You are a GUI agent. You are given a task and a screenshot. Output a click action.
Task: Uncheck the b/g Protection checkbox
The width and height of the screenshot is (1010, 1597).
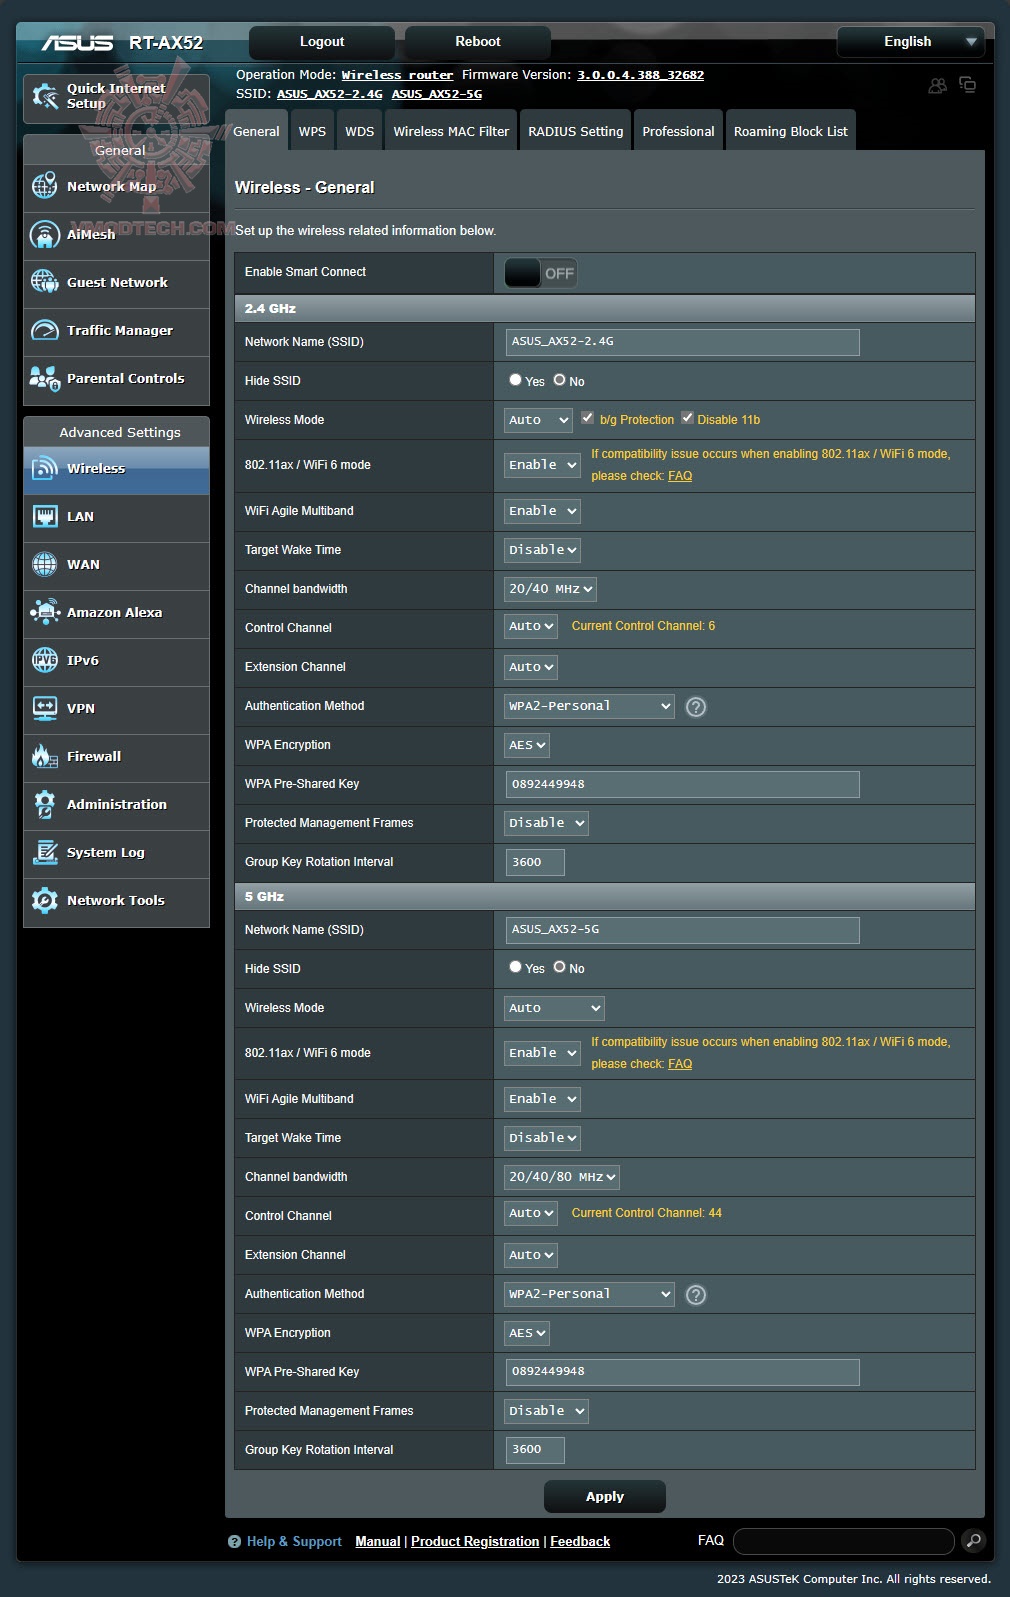[588, 418]
